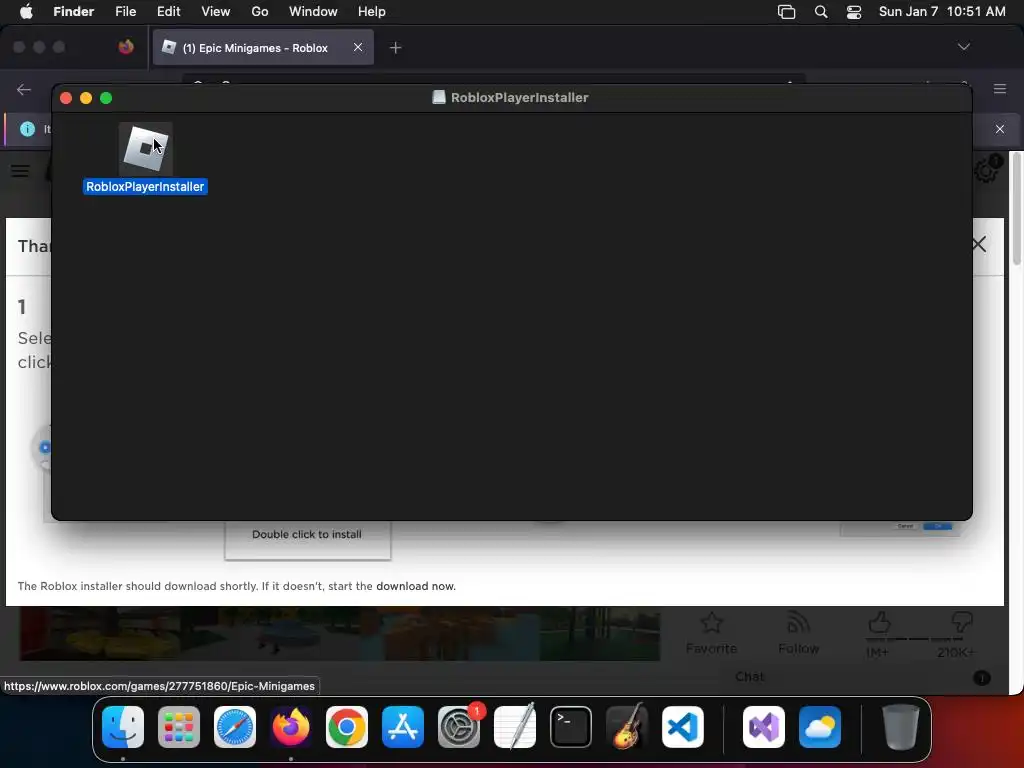Go back in Firefox browser

(x=24, y=89)
